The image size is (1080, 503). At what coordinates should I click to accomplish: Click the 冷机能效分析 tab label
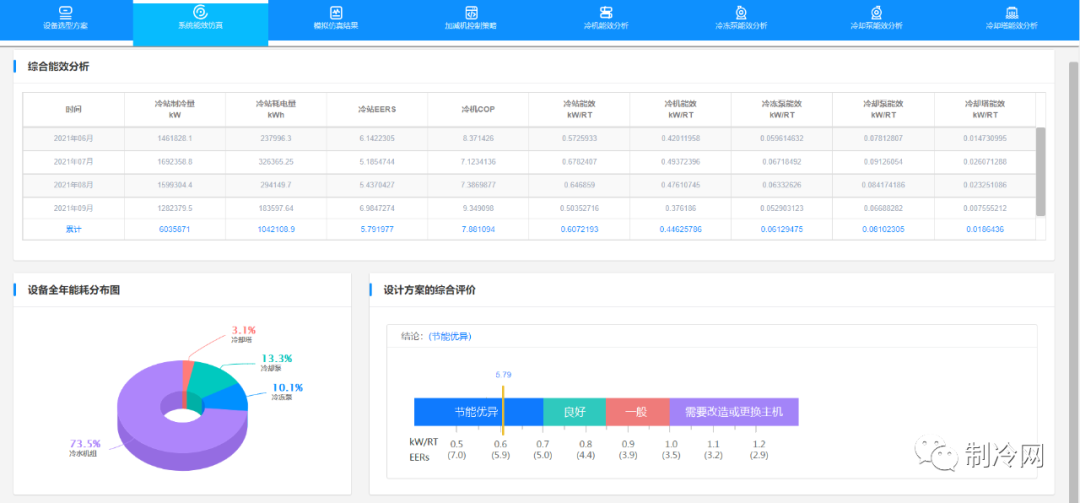pyautogui.click(x=605, y=25)
